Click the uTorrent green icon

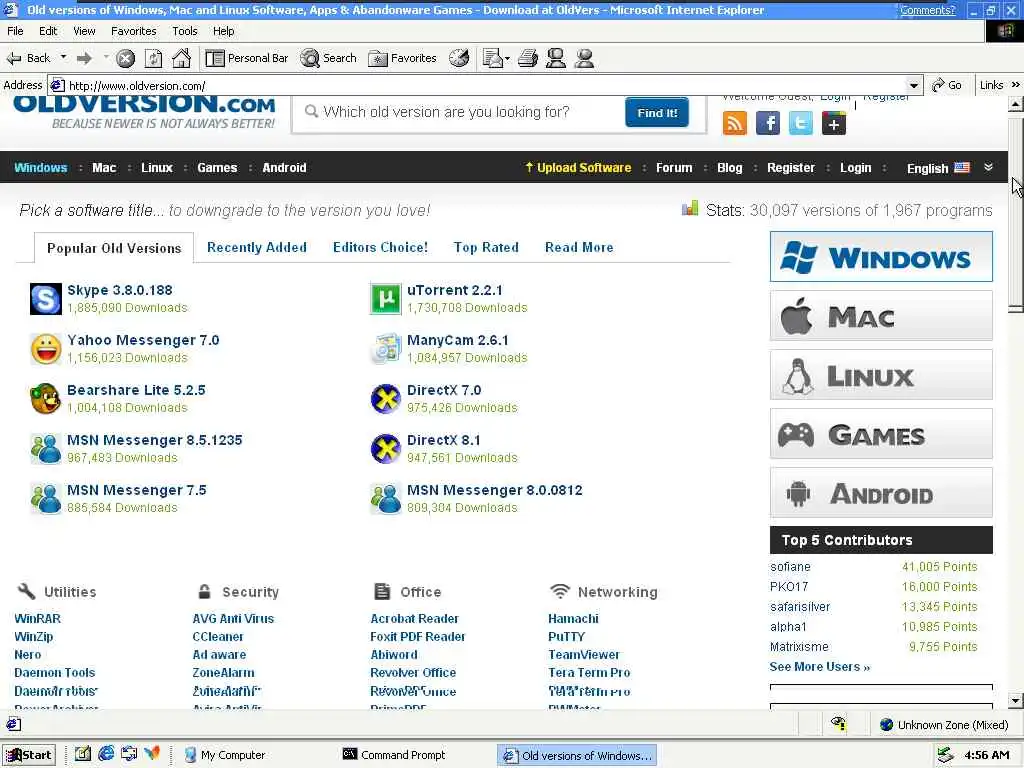click(385, 299)
